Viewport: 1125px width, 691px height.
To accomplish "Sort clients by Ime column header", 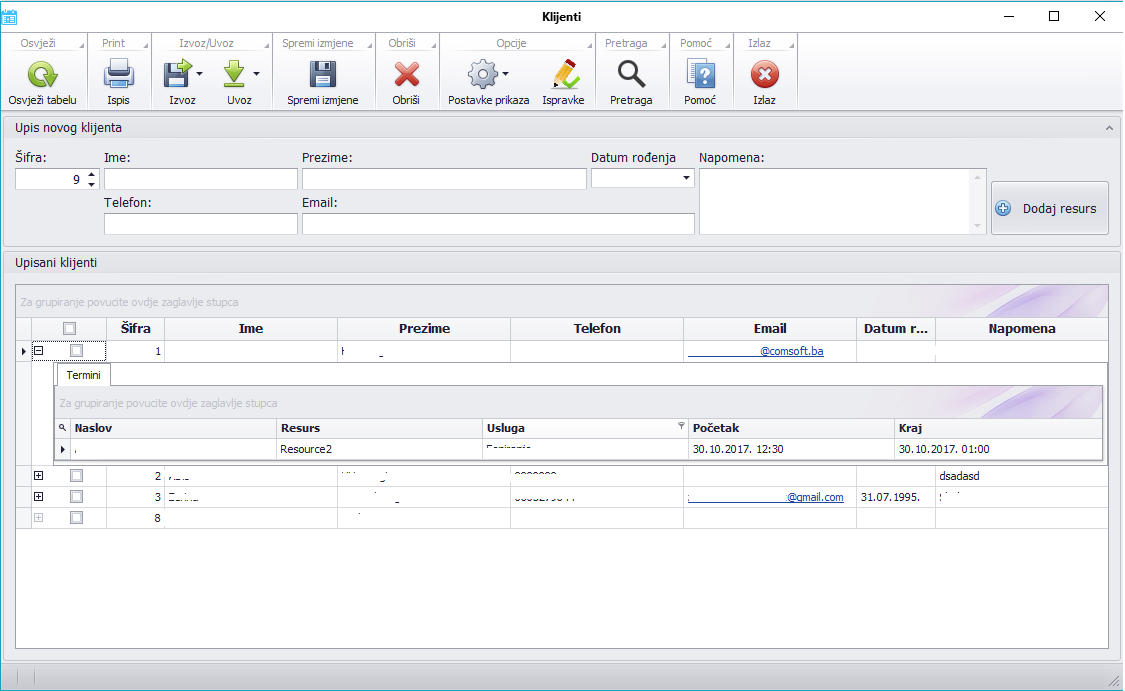I will (251, 329).
